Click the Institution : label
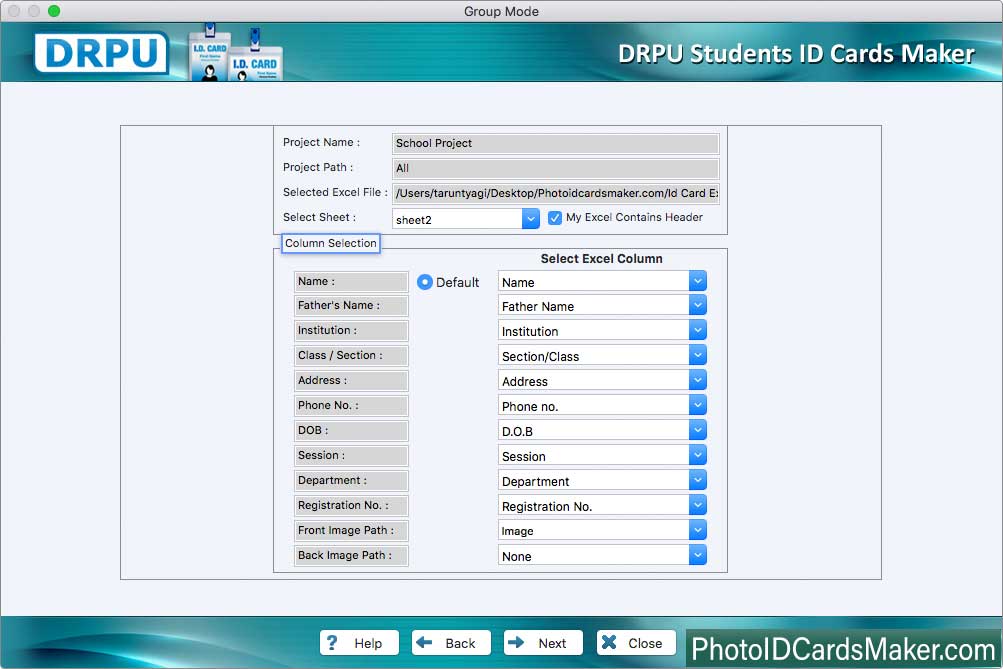 351,331
